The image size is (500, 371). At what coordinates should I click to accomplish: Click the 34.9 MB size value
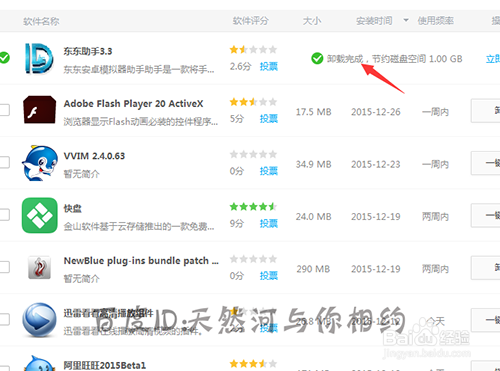(x=313, y=164)
